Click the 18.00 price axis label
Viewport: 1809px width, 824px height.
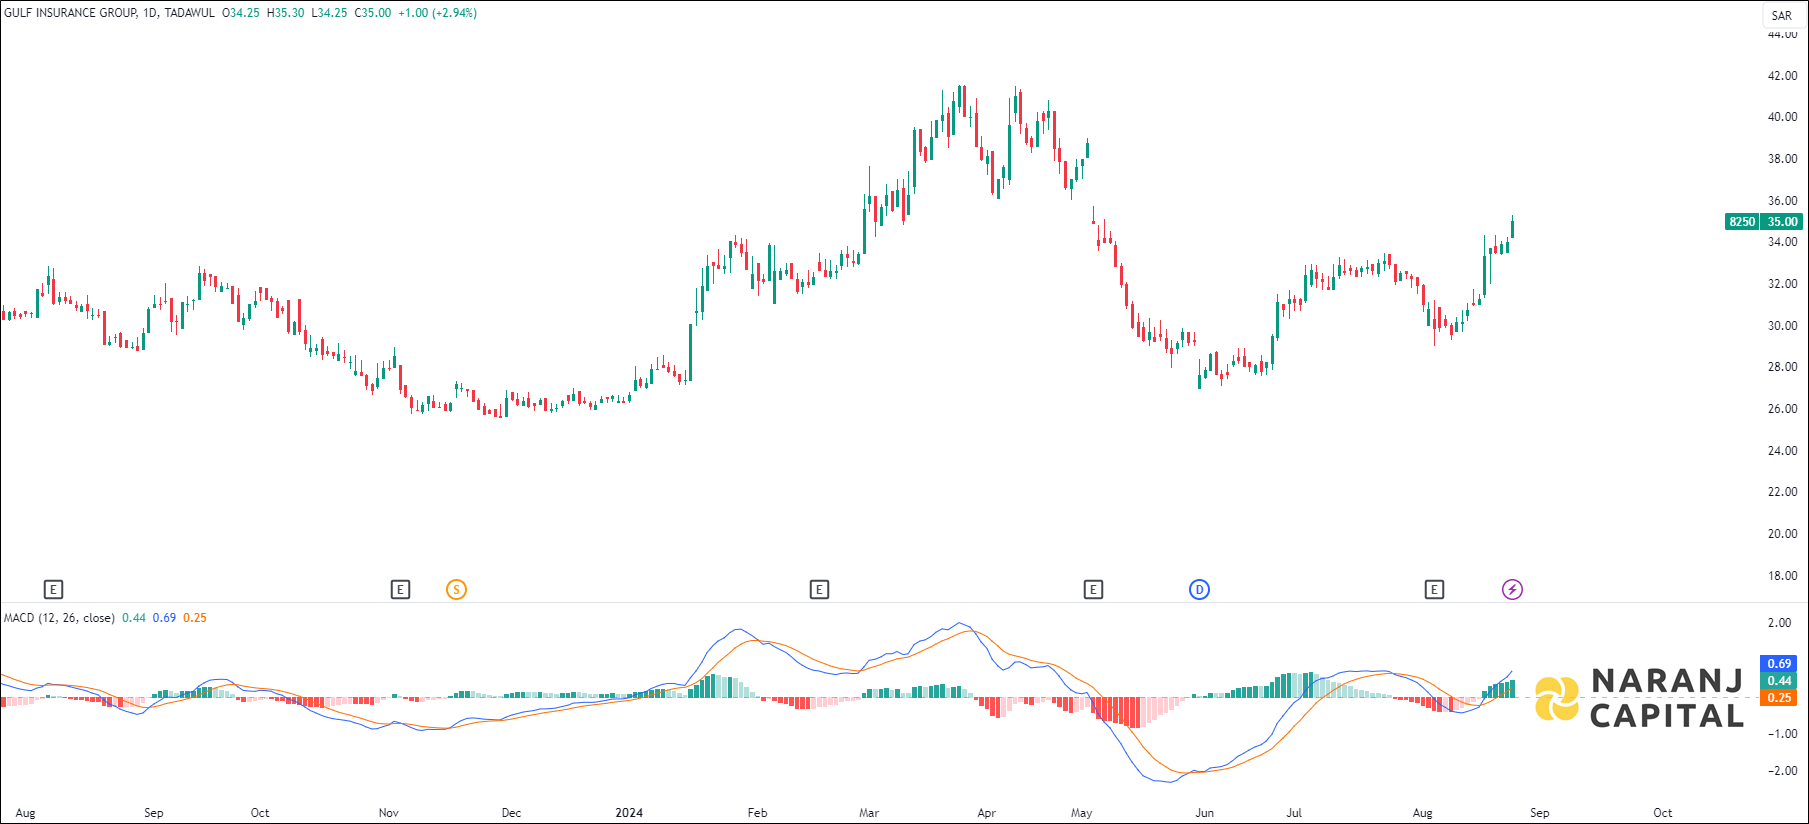pyautogui.click(x=1782, y=576)
